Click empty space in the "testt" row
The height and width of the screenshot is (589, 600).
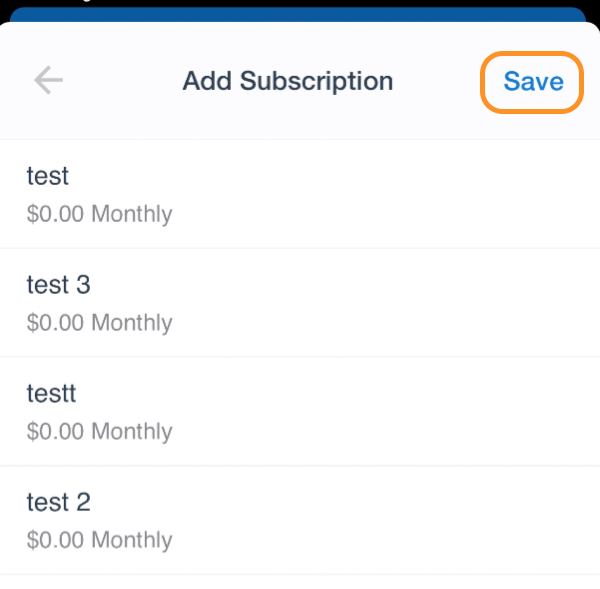click(x=383, y=412)
